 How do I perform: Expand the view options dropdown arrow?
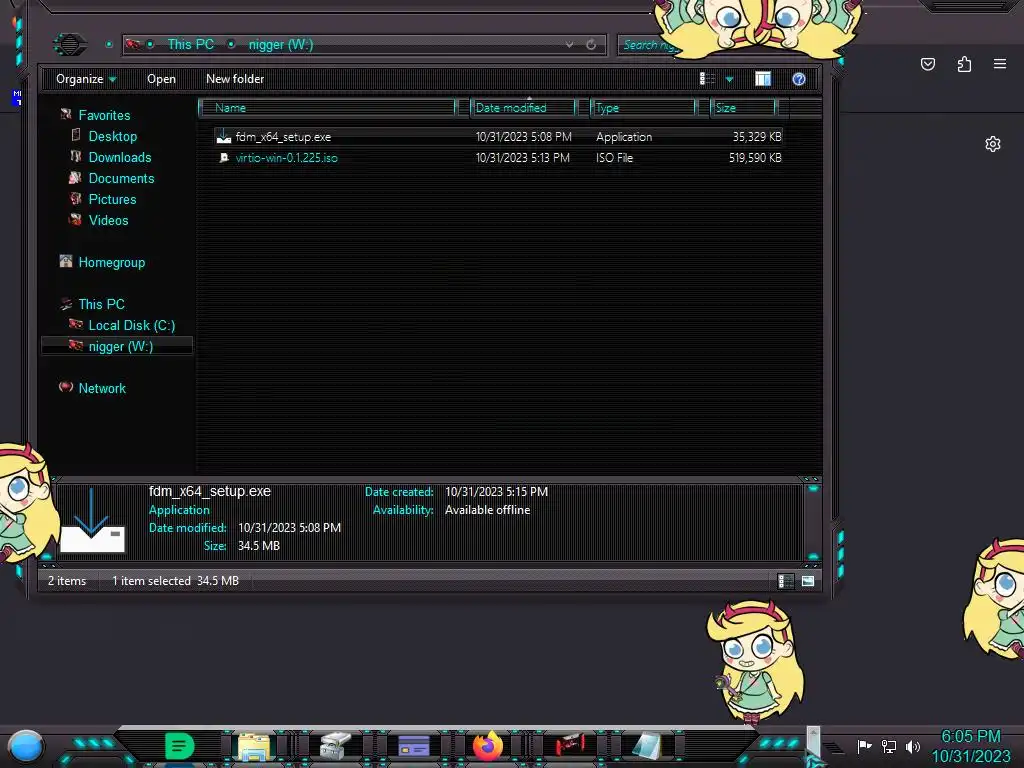click(x=729, y=79)
